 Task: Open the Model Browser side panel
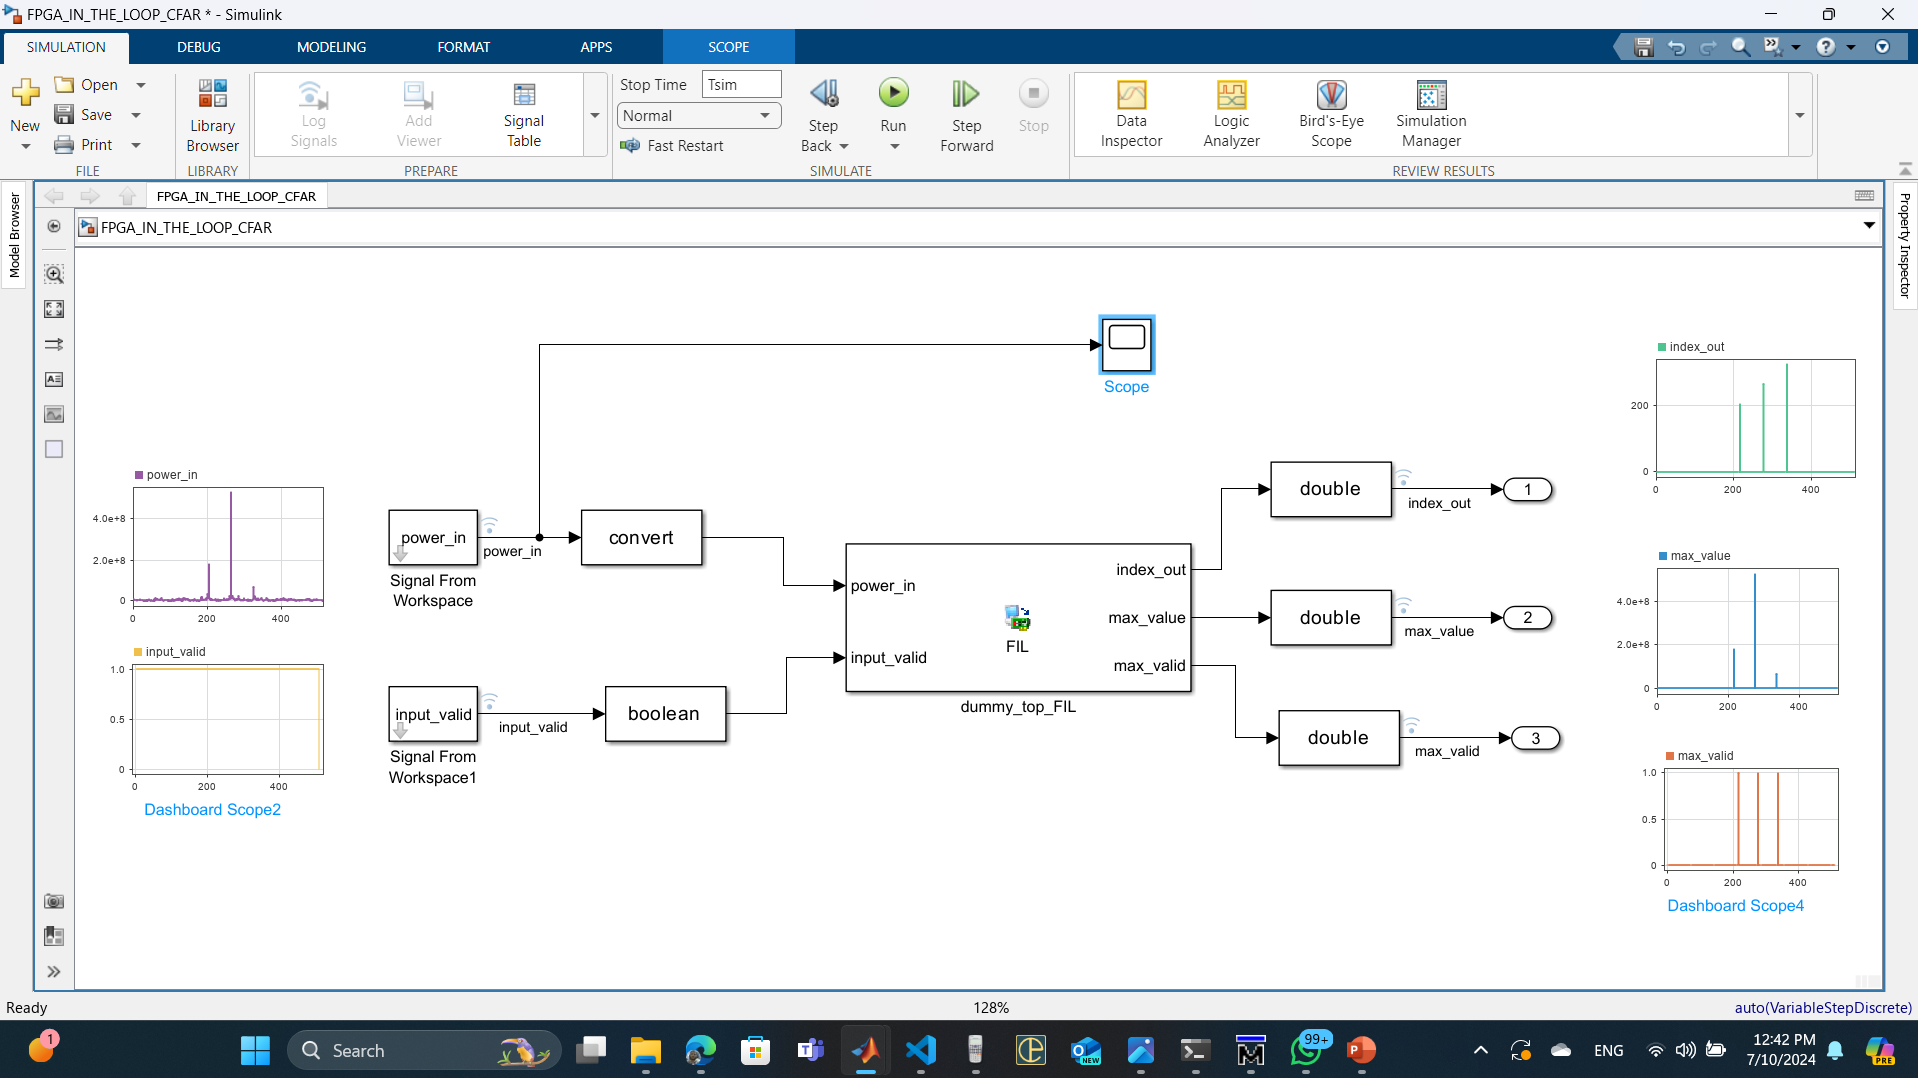[14, 235]
